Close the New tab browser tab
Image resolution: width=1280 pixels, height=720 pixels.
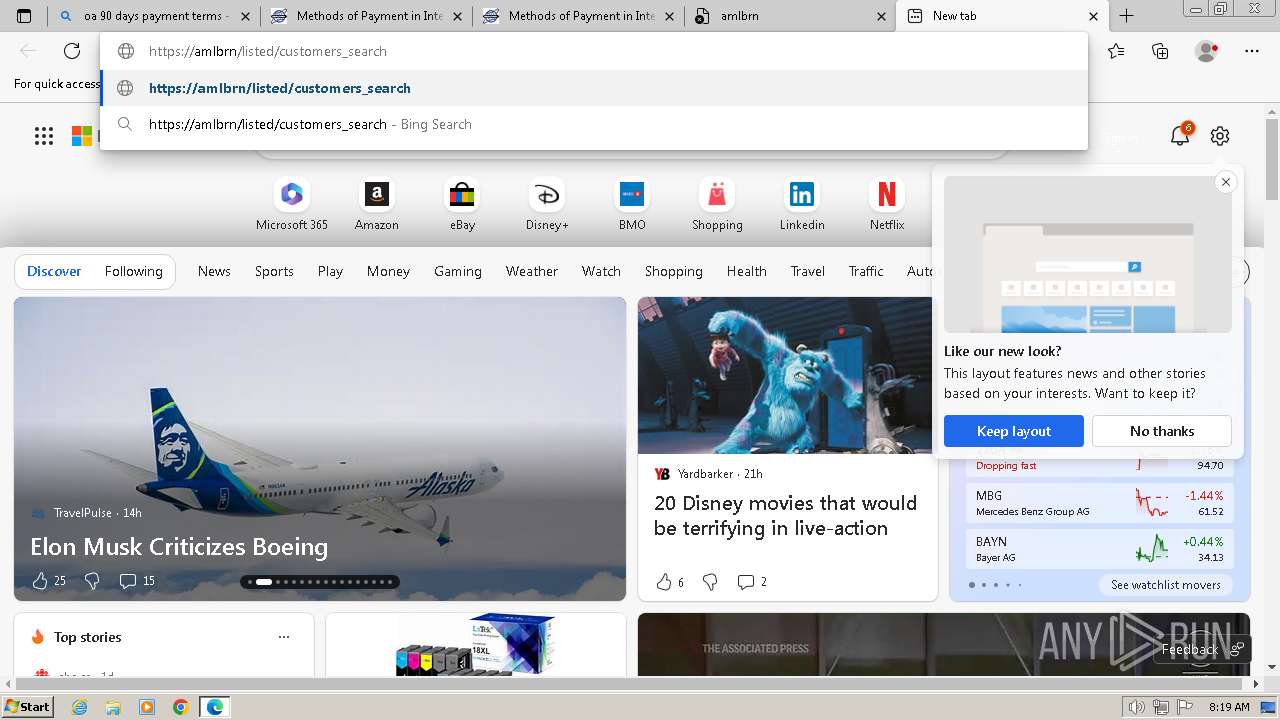click(x=1093, y=16)
